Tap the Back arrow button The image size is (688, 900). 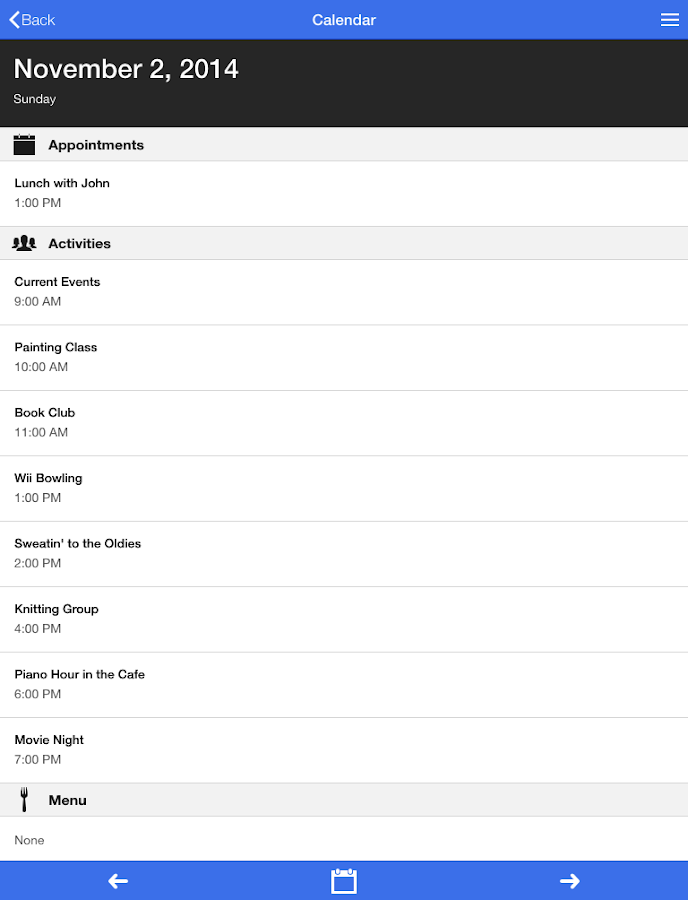click(x=31, y=20)
